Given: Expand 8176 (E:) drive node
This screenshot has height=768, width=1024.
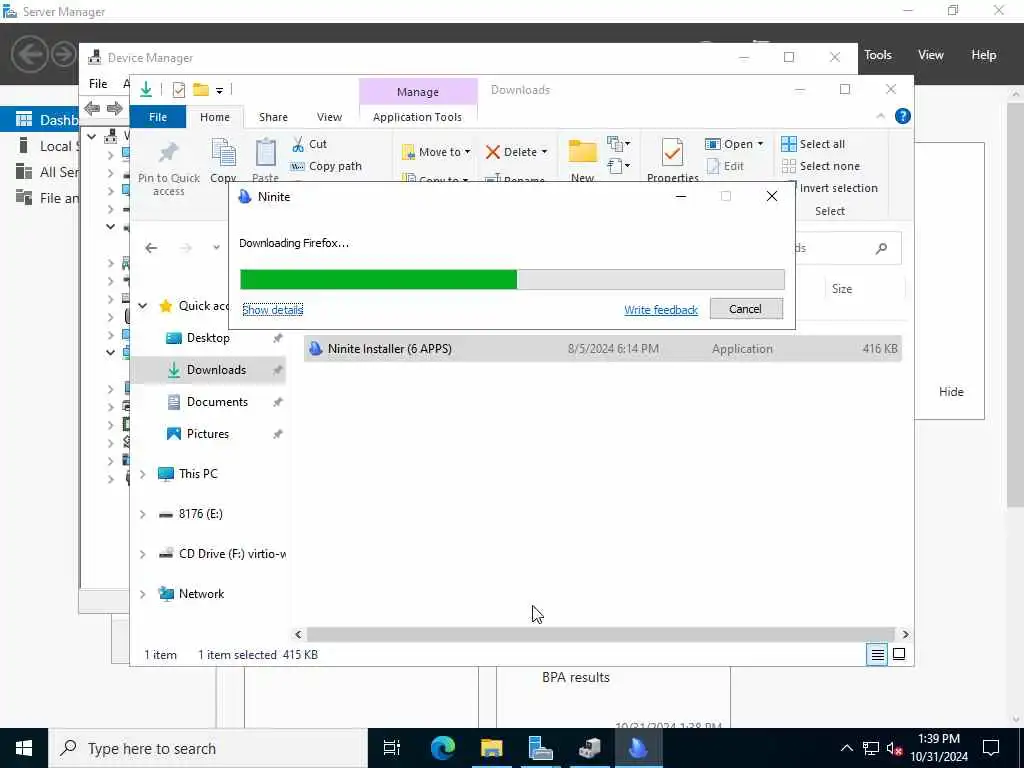Looking at the screenshot, I should point(142,515).
